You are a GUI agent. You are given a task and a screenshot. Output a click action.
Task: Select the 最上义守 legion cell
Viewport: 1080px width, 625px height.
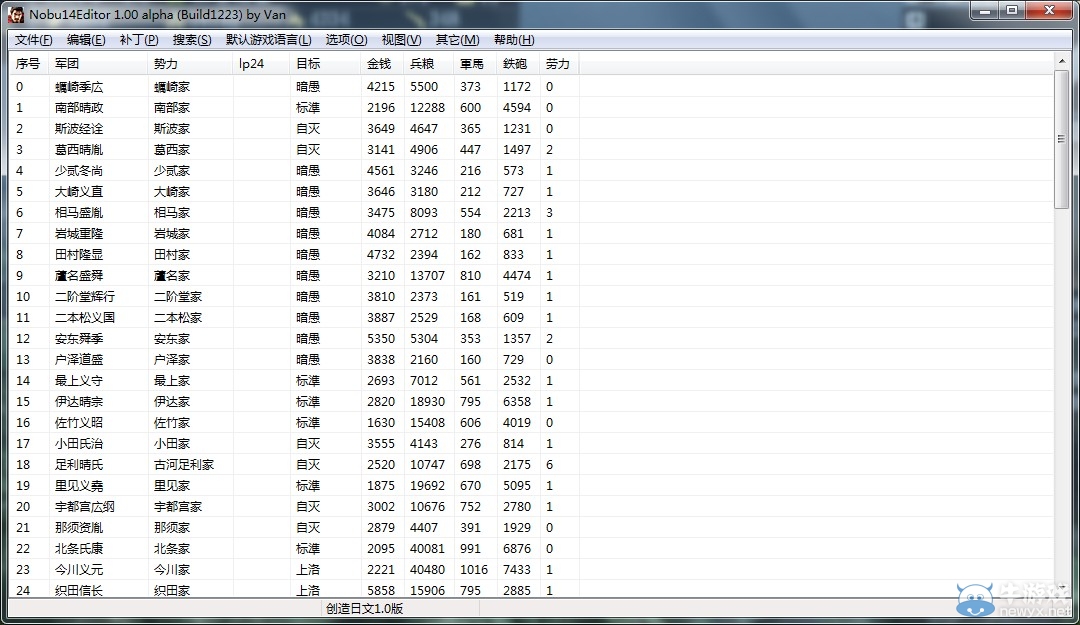point(79,381)
